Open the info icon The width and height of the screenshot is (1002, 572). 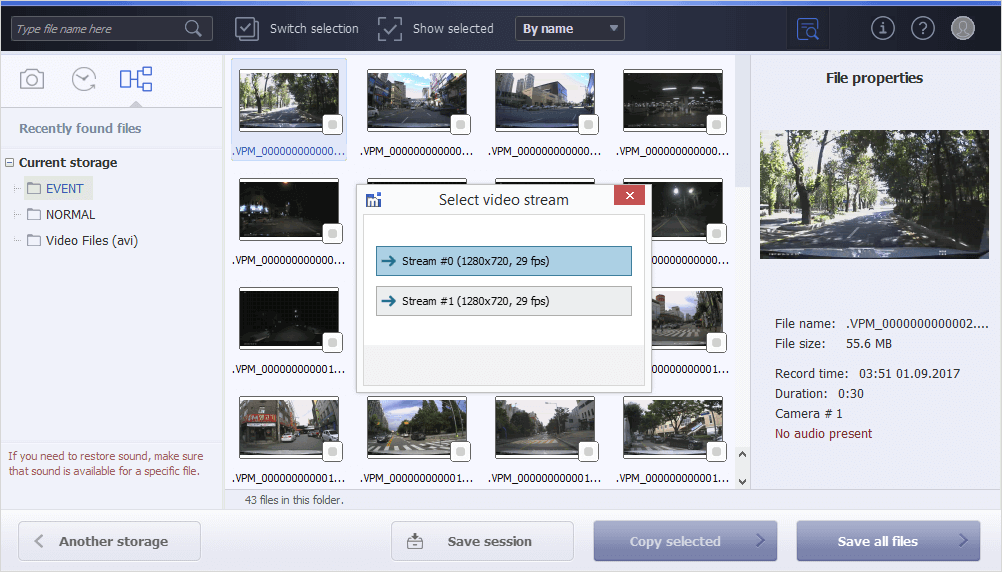tap(883, 28)
